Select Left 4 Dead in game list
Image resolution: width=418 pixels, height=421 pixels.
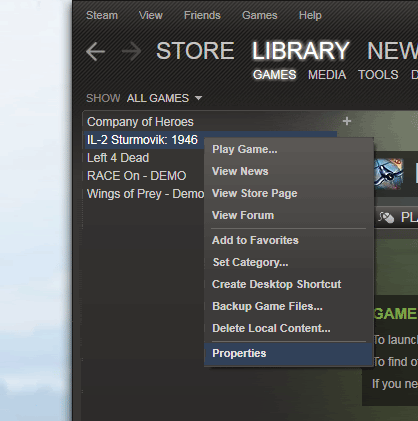pyautogui.click(x=118, y=158)
